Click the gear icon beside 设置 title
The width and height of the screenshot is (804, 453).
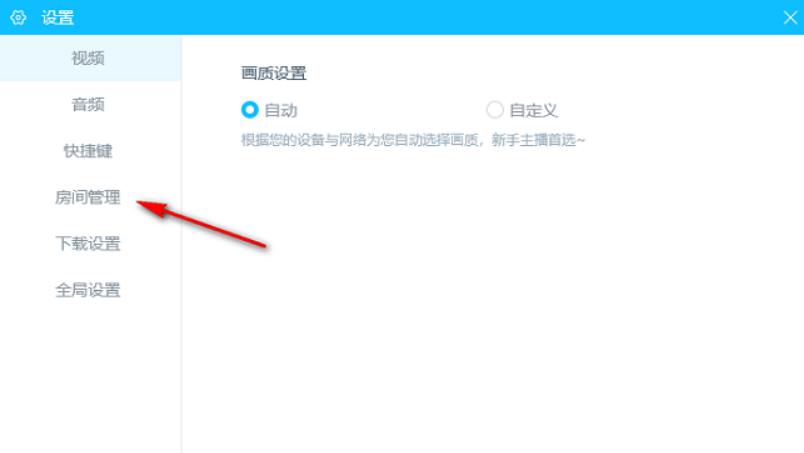point(18,17)
